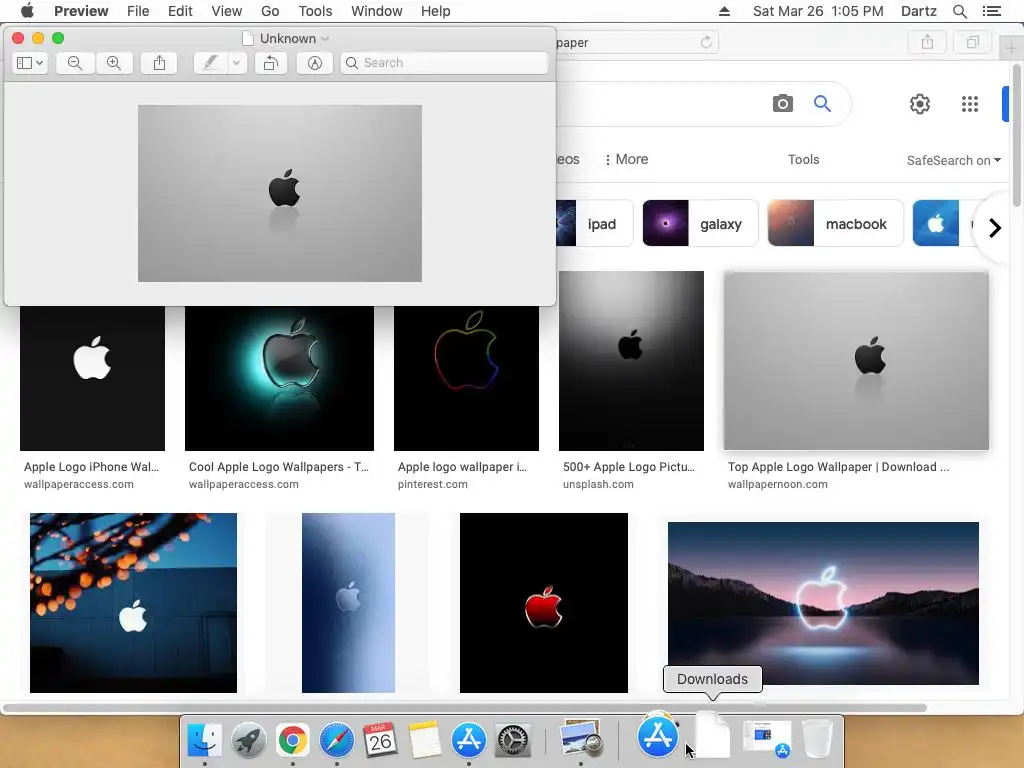Click 'Cool Apple Logo Wallpapers - T...' link

(279, 467)
